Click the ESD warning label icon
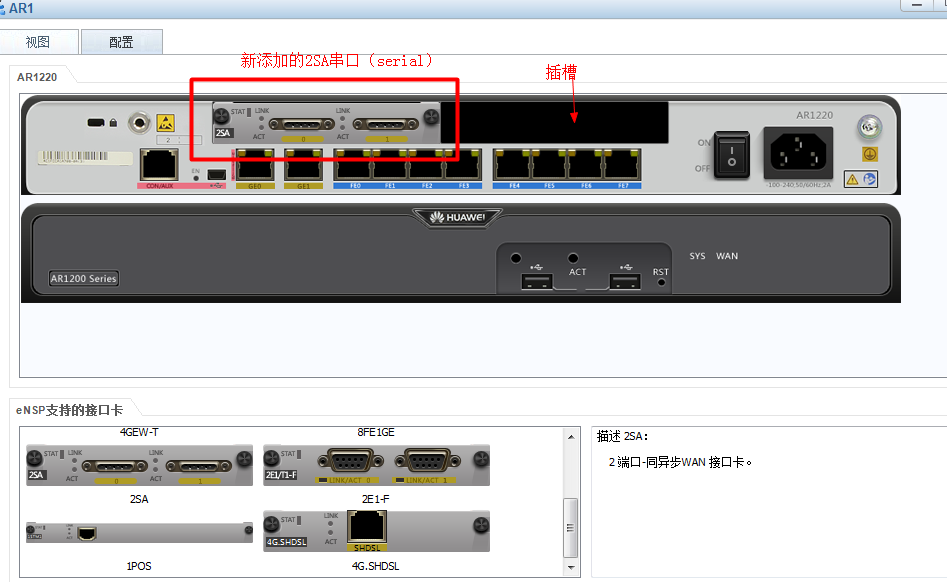This screenshot has height=582, width=947. [165, 123]
